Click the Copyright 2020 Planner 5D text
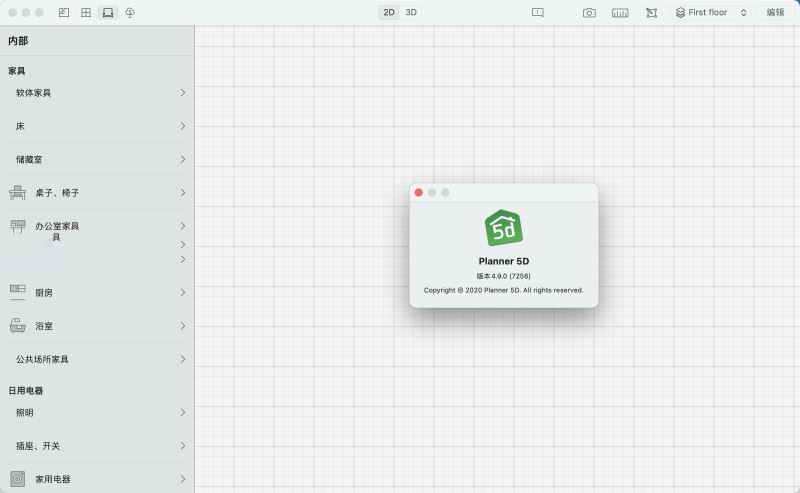The image size is (800, 493). pos(504,290)
